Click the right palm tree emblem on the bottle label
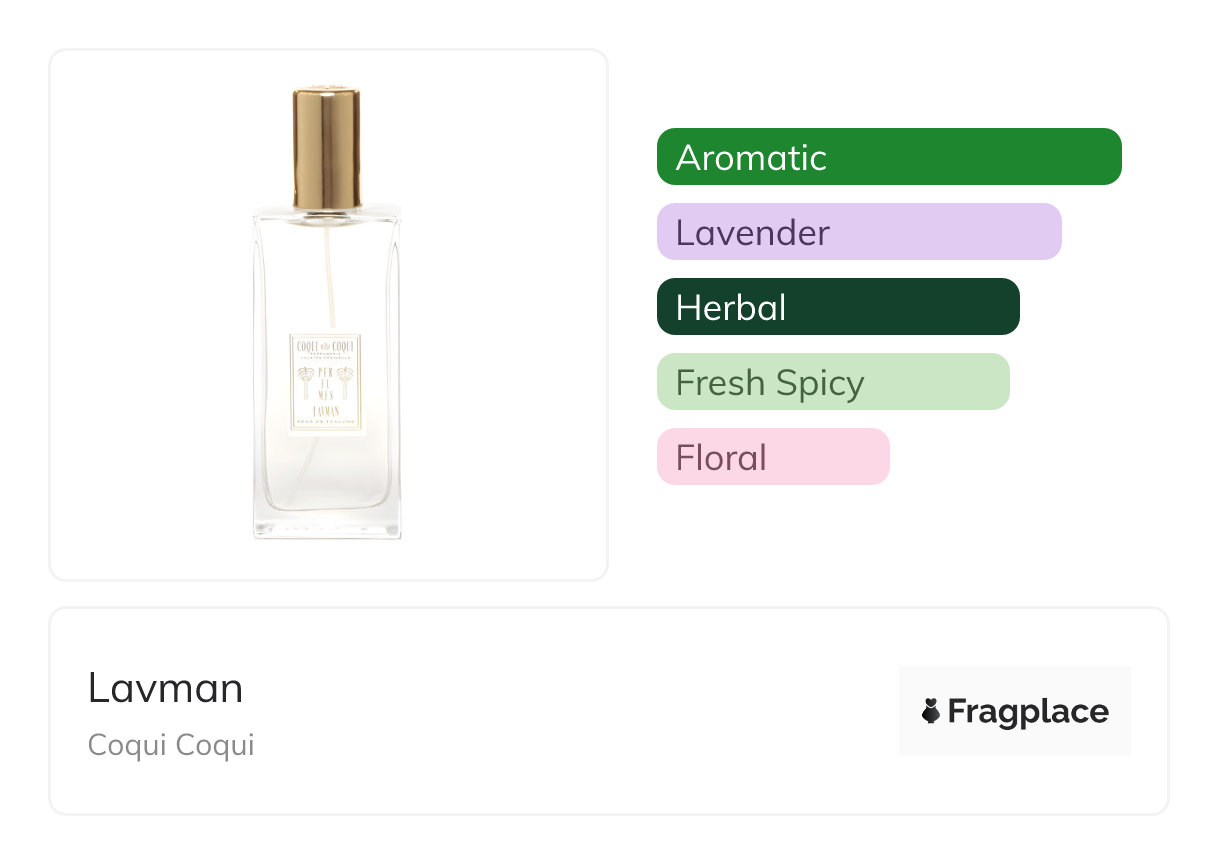Viewport: 1218px width, 864px height. tap(346, 380)
